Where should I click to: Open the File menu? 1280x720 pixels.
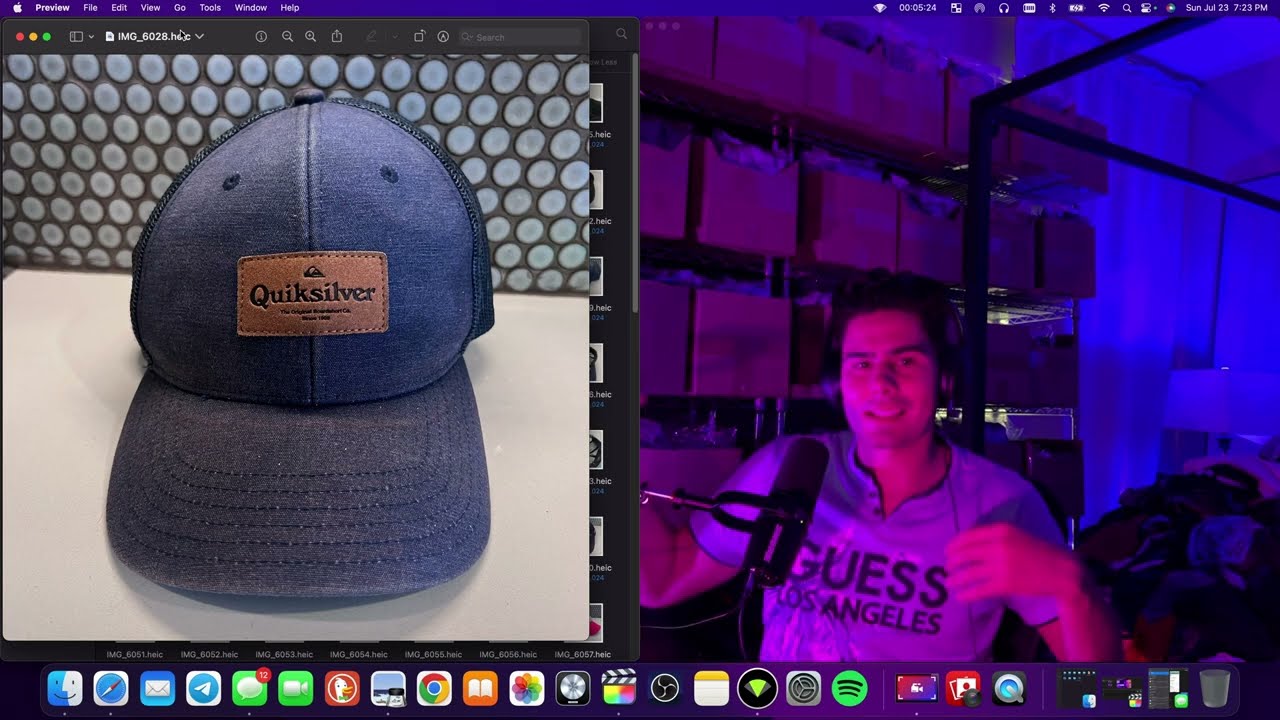point(90,8)
